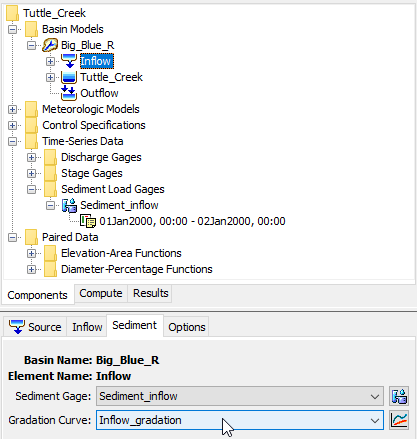Switch to the Compute tab
The image size is (417, 439).
[101, 293]
